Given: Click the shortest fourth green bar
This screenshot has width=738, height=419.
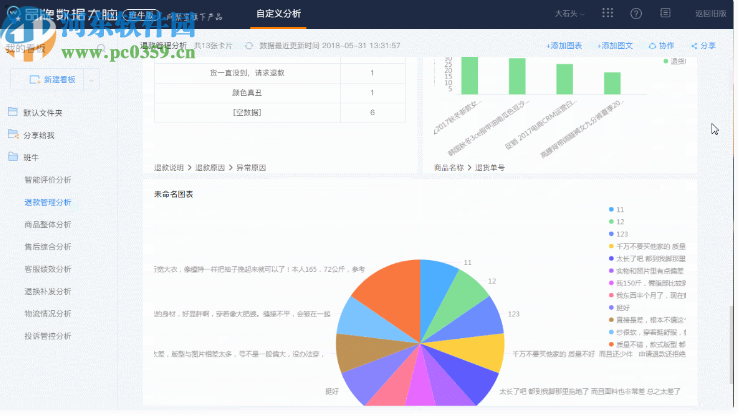Looking at the screenshot, I should 612,83.
